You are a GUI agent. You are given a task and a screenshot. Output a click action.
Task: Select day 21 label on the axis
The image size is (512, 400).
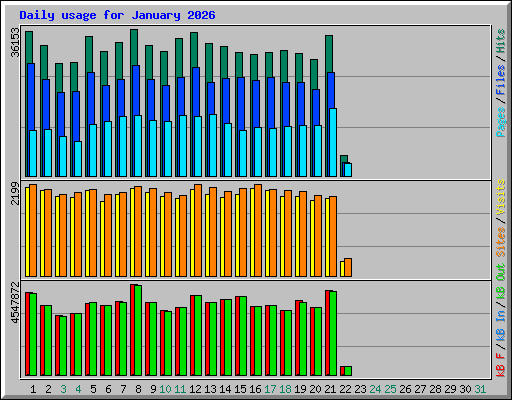point(330,389)
